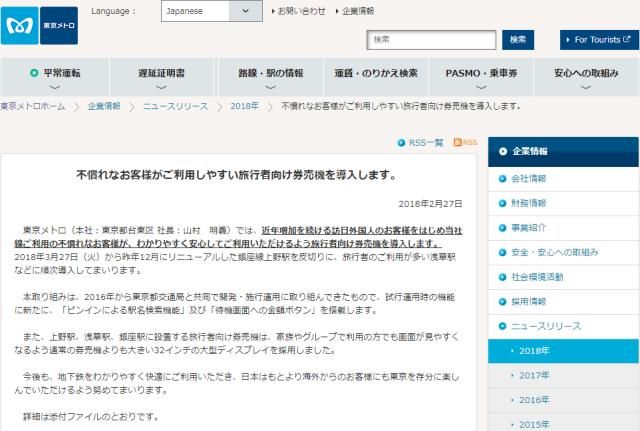Select 2015年 in the sidebar list
Screen dimensions: 640x431
pyautogui.click(x=563, y=423)
